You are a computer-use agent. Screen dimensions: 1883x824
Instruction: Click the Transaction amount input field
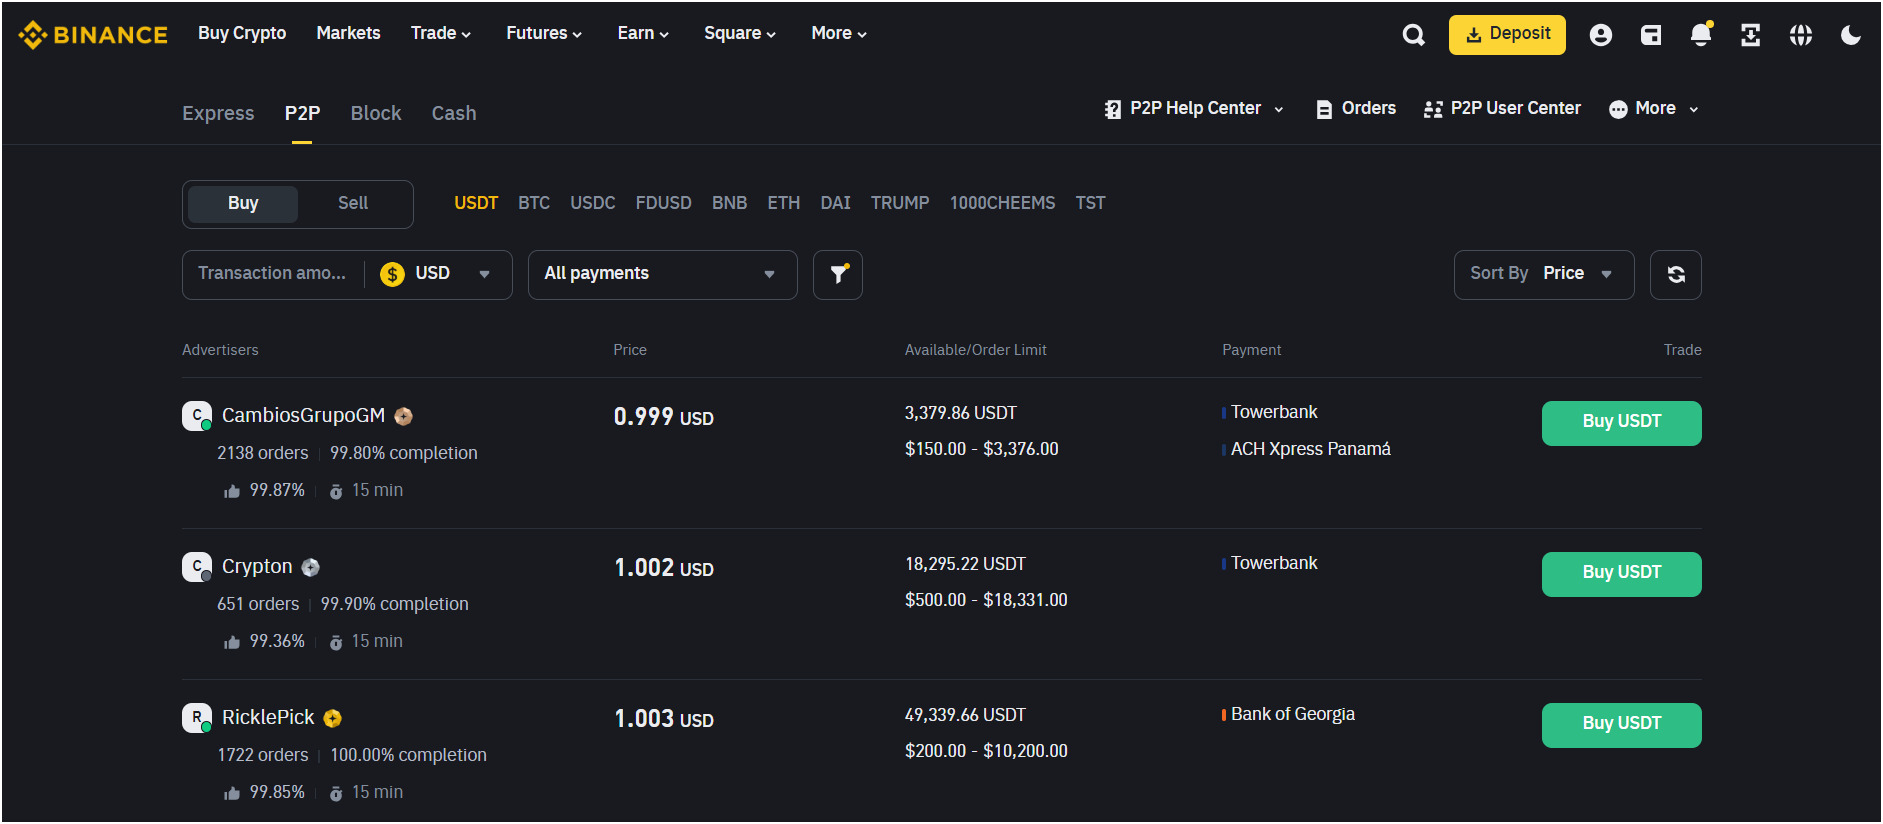[x=272, y=274]
